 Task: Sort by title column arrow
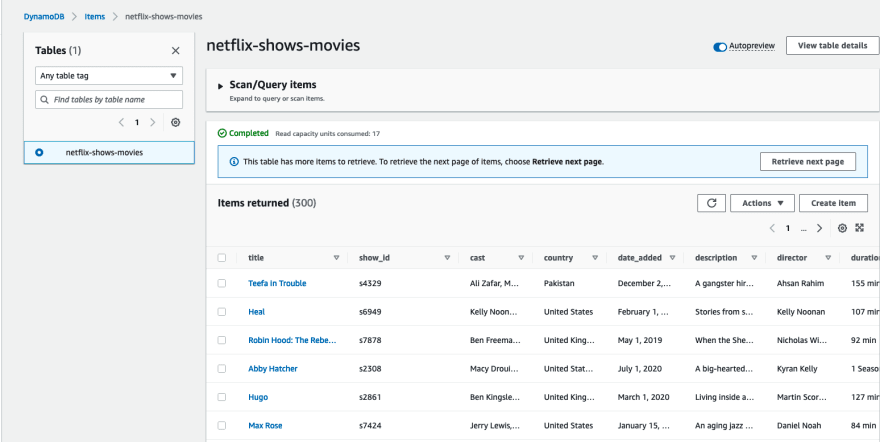336,258
